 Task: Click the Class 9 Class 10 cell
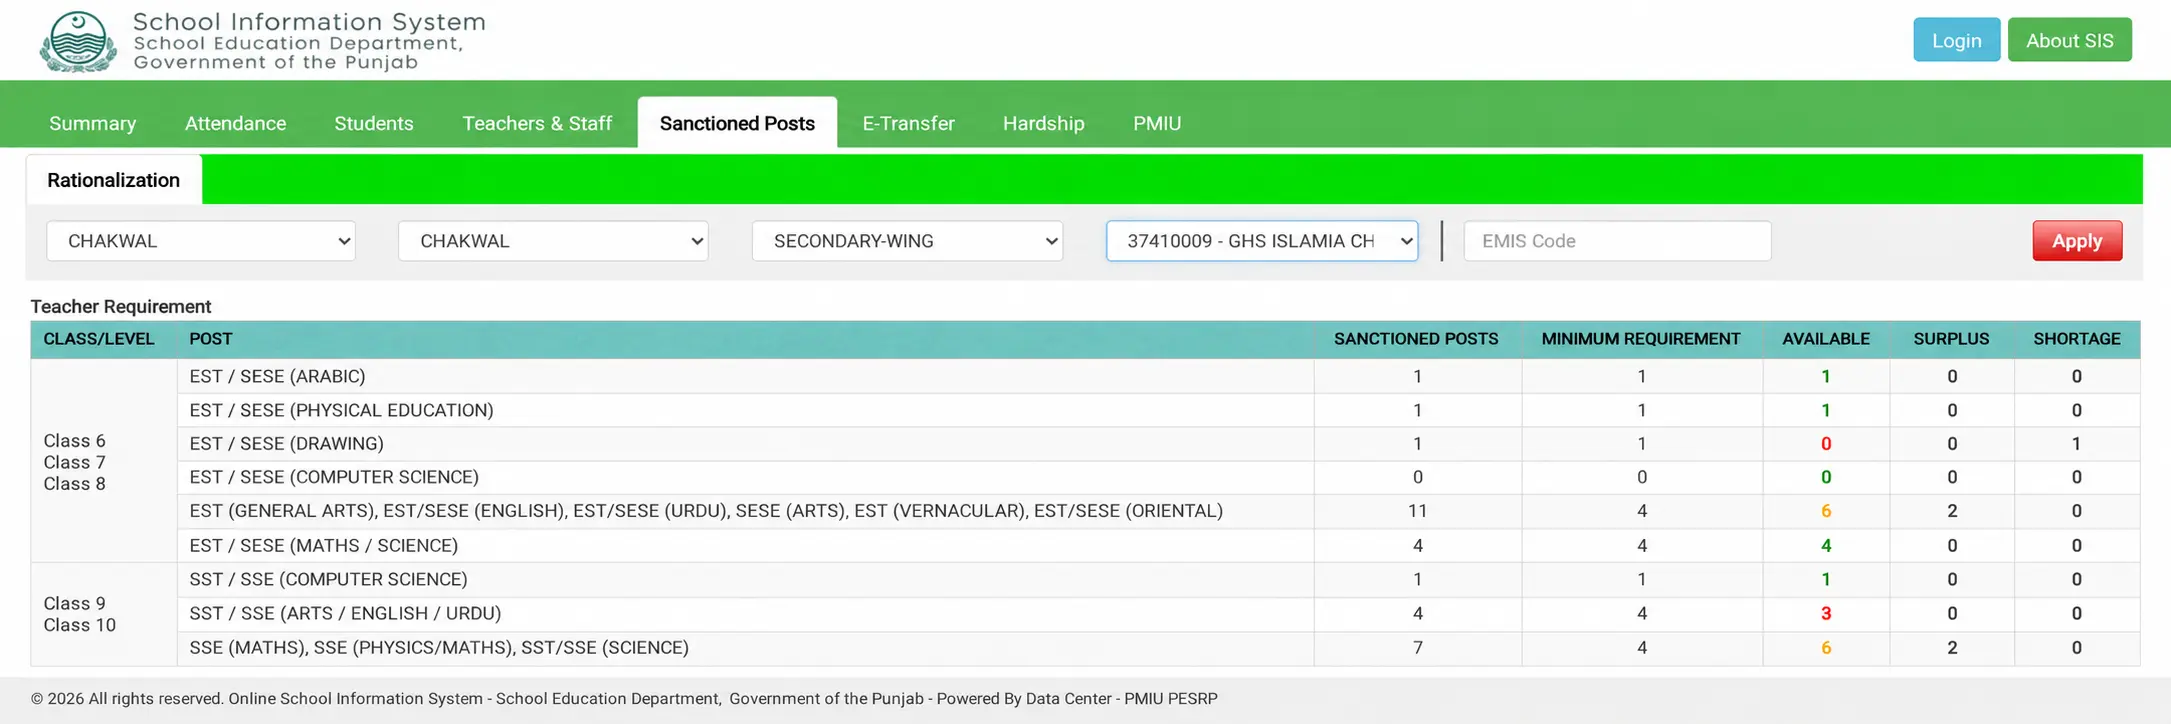tap(104, 614)
